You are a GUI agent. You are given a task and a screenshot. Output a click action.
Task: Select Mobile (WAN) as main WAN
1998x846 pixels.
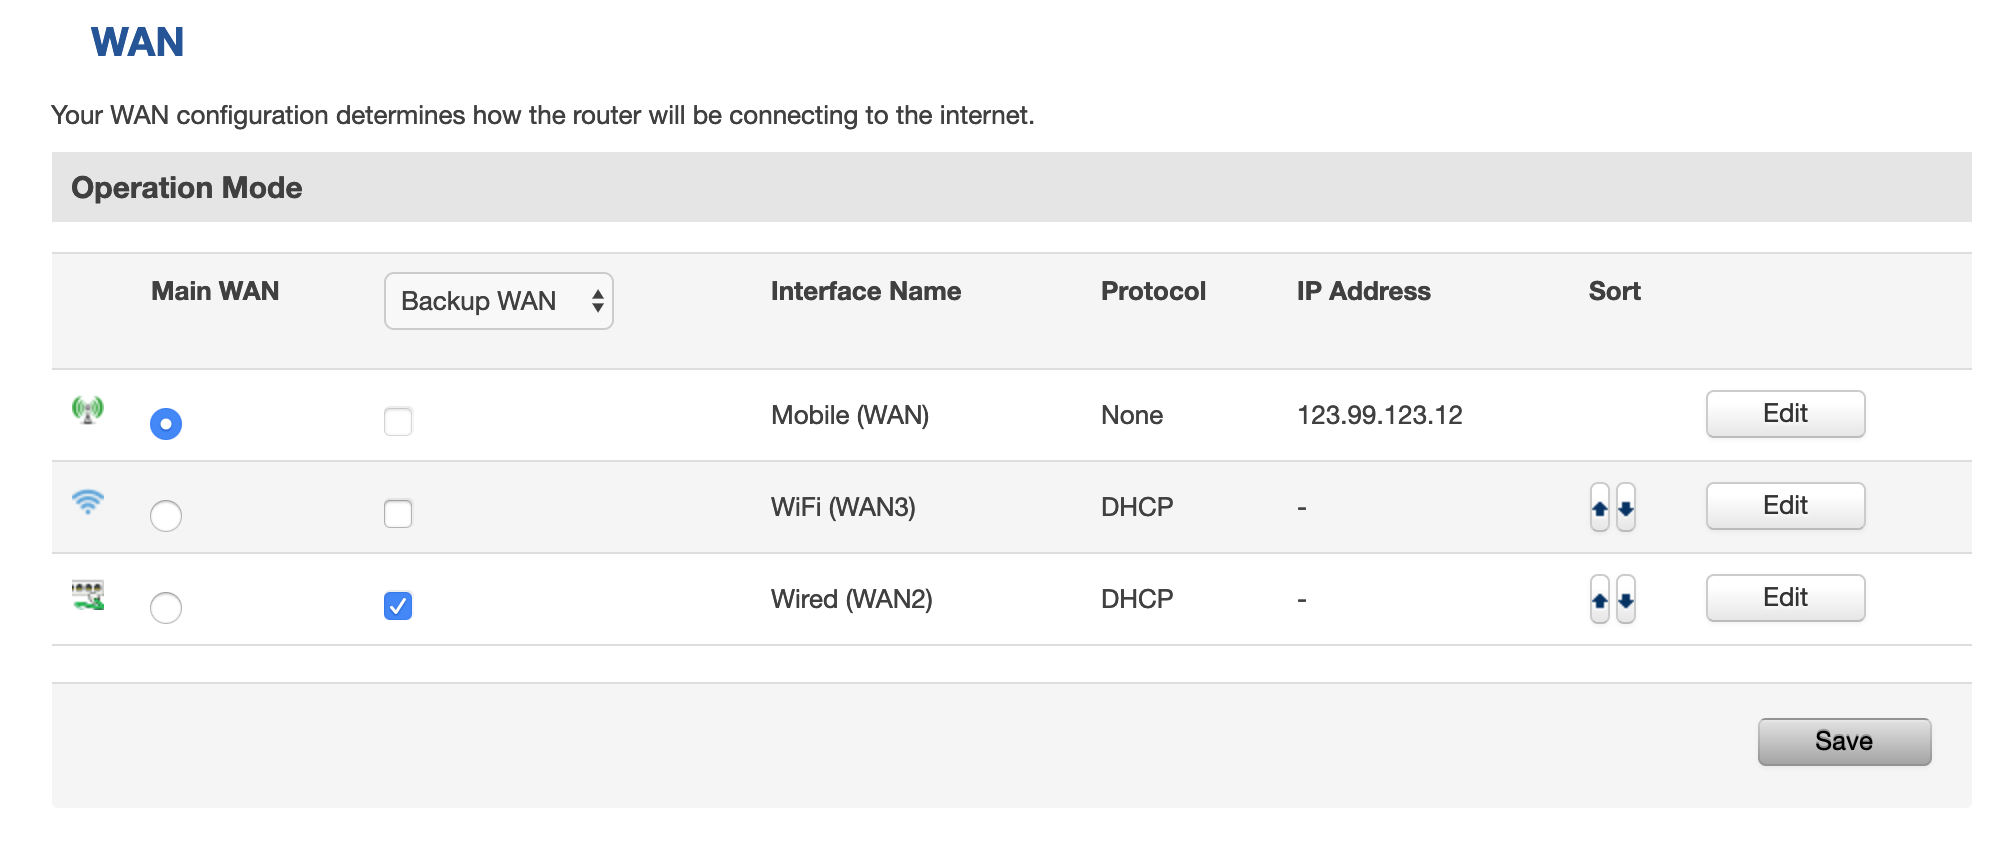click(x=166, y=424)
